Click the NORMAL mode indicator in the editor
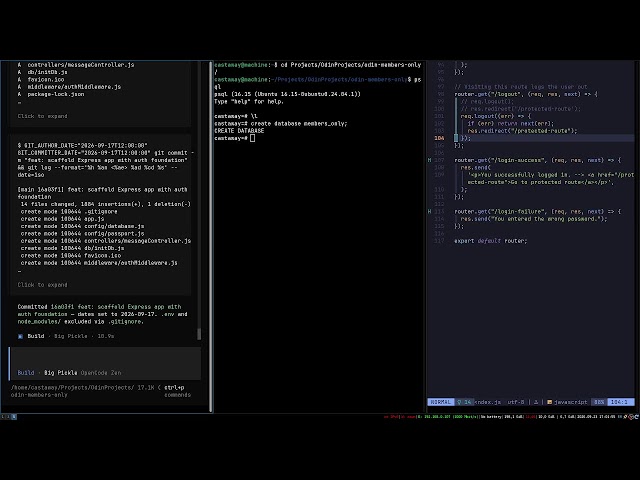This screenshot has height=480, width=640. click(441, 402)
